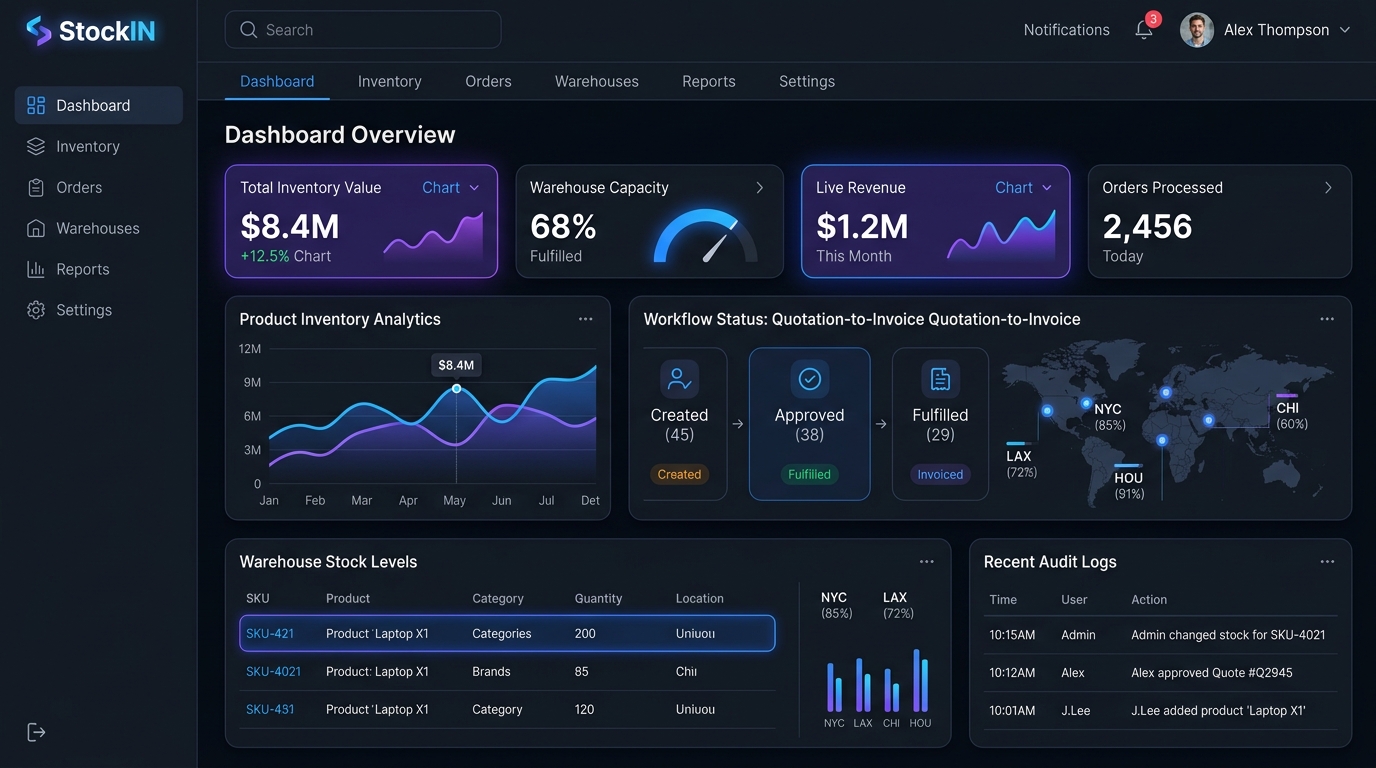
Task: Open Product Inventory Analytics more-options menu
Action: pyautogui.click(x=586, y=319)
